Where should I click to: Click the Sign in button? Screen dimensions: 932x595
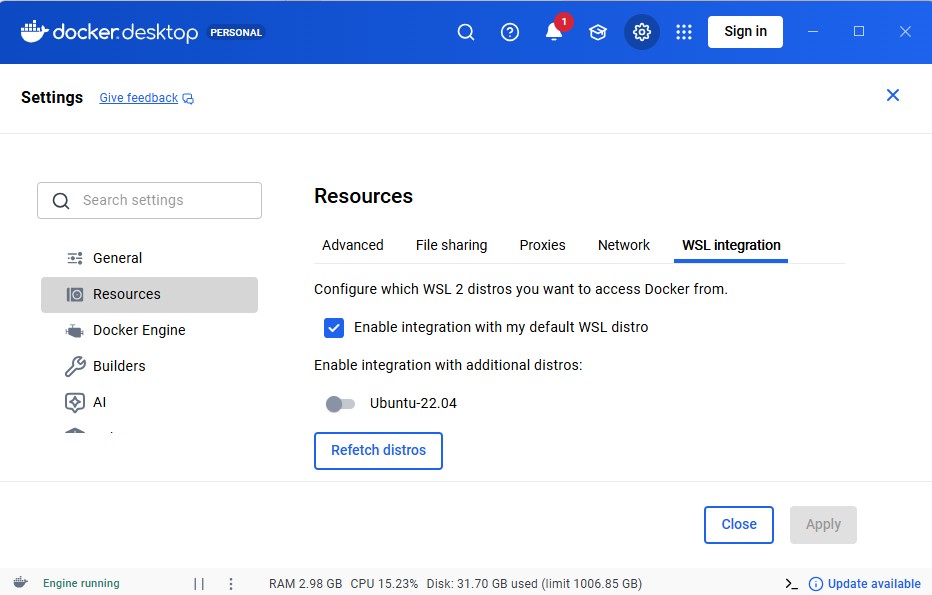[745, 32]
